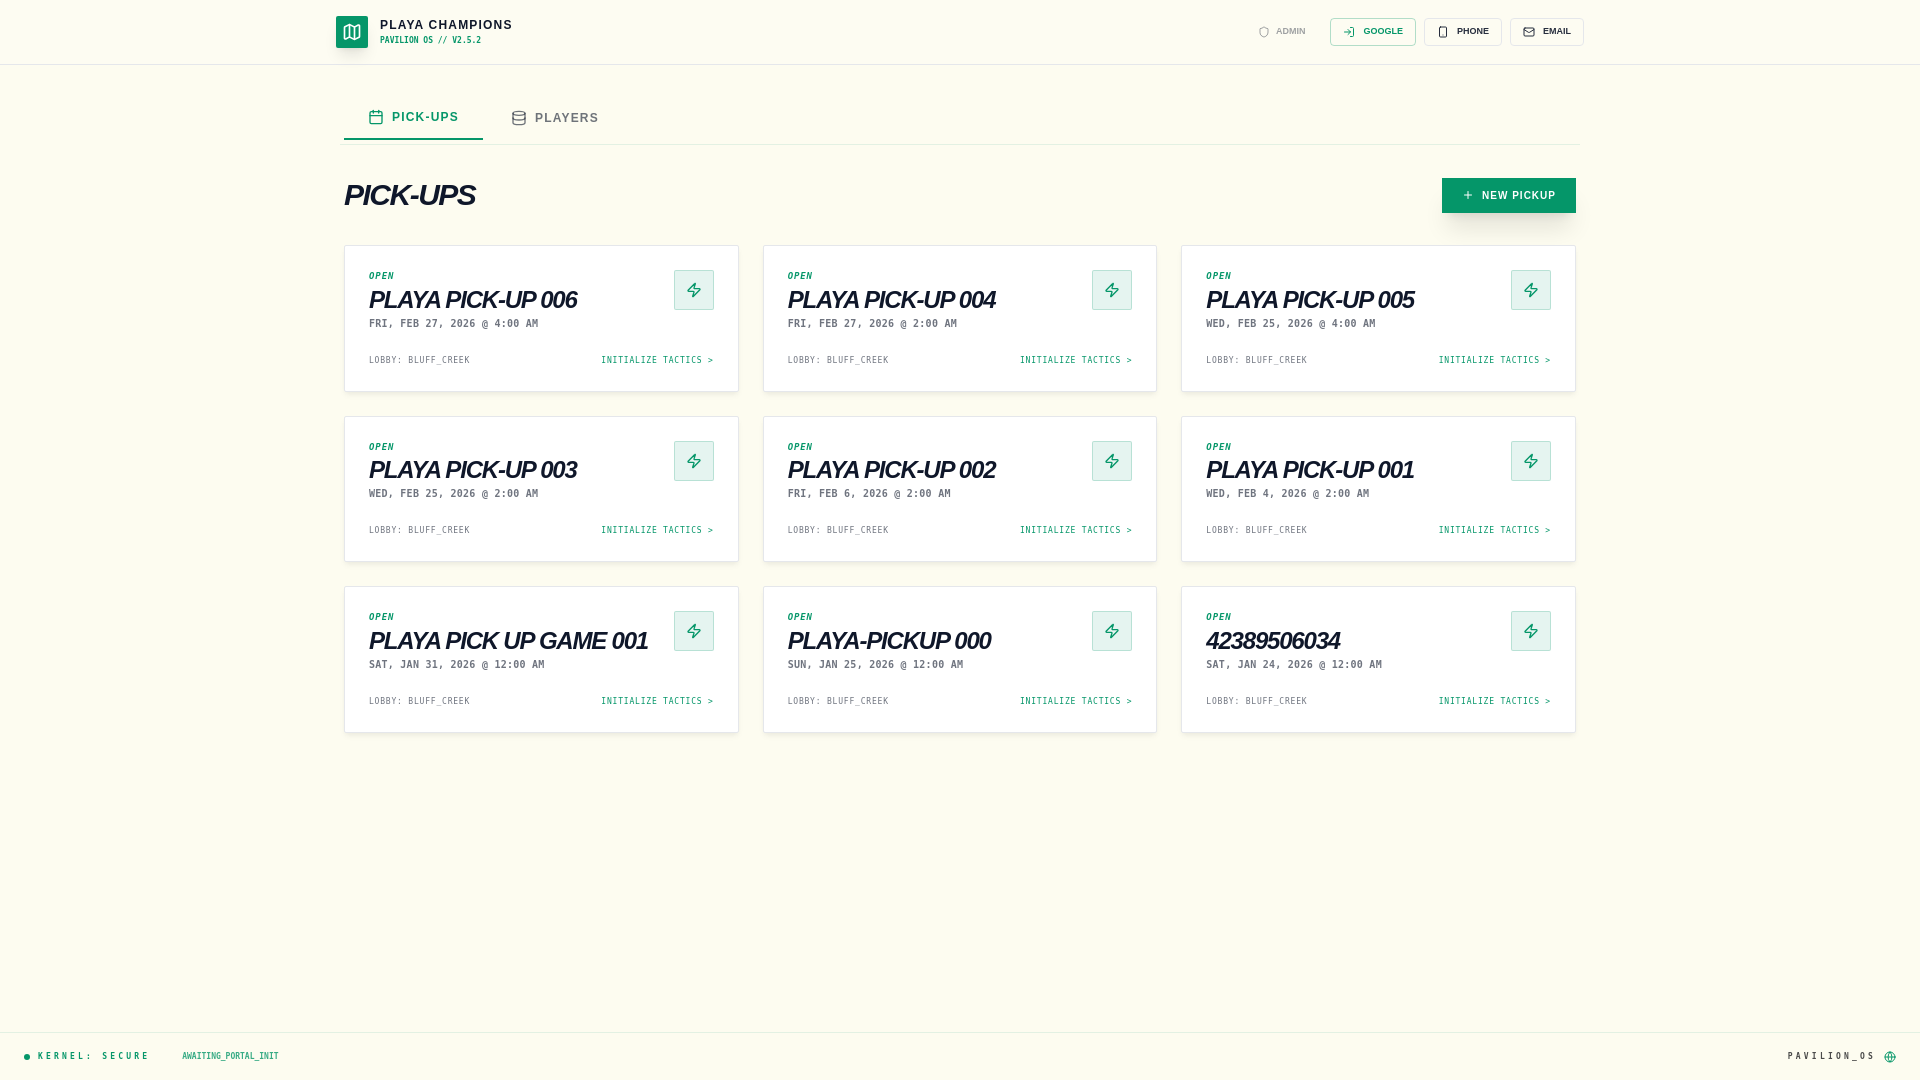Open the Playa Pick-Up 004 title
This screenshot has width=1920, height=1080.
891,300
